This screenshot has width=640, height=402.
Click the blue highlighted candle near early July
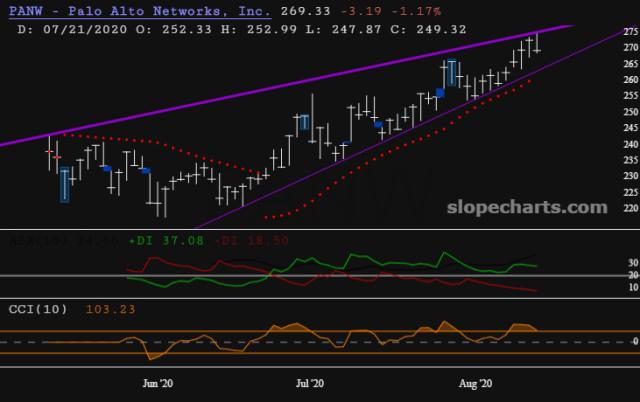tap(305, 123)
